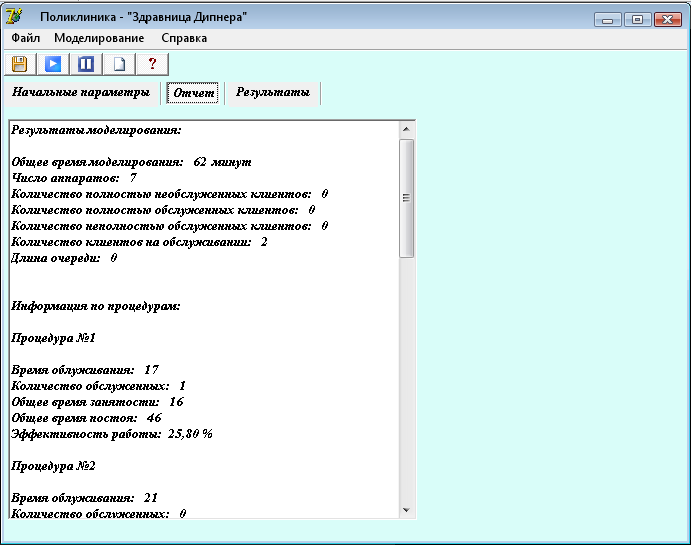Go to the Результаты tab
The width and height of the screenshot is (691, 545).
tap(273, 93)
